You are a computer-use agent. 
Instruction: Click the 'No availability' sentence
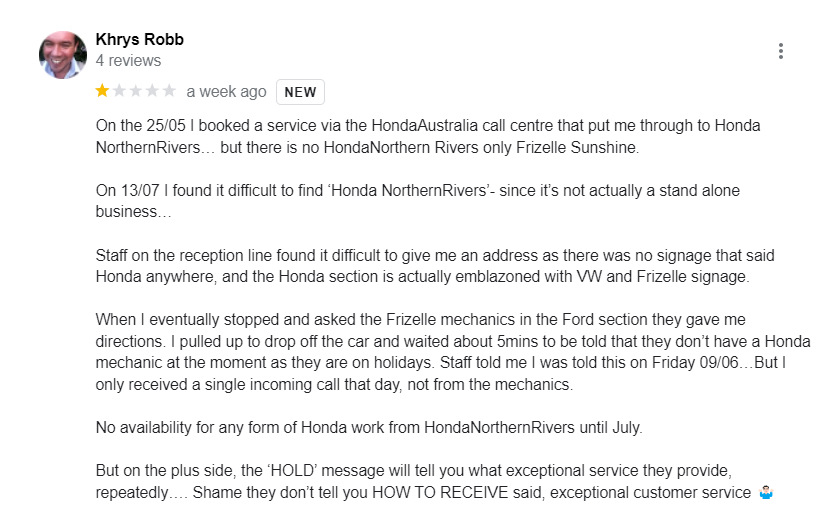[369, 427]
